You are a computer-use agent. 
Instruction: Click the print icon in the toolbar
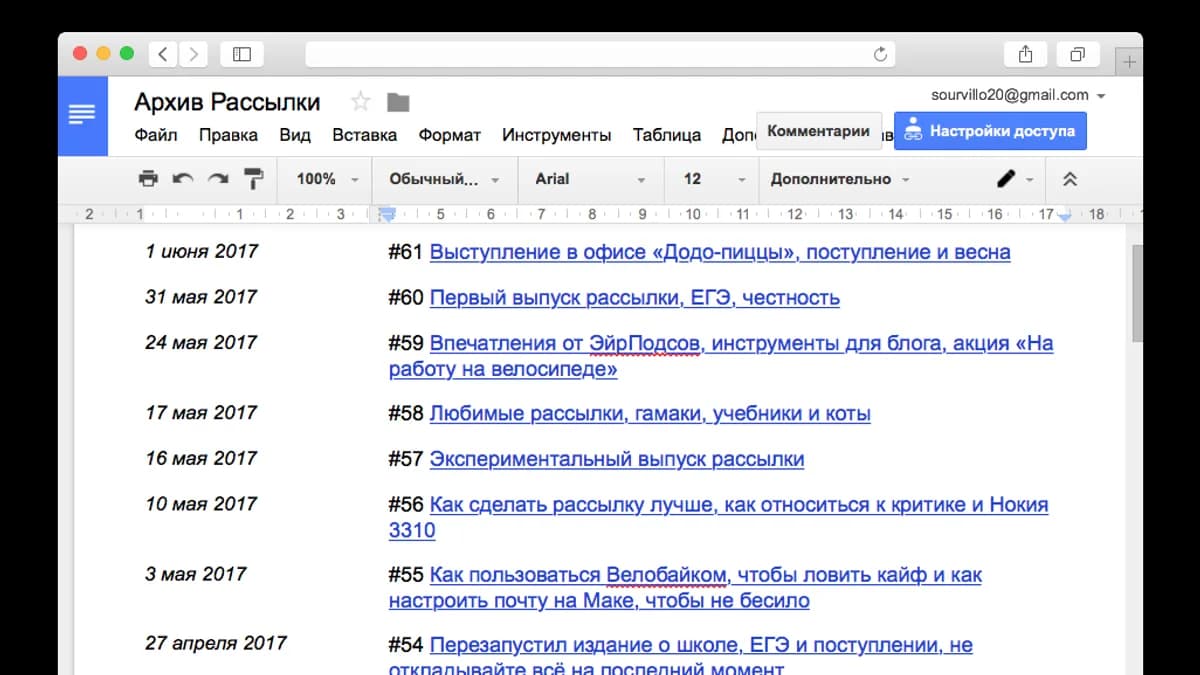148,179
